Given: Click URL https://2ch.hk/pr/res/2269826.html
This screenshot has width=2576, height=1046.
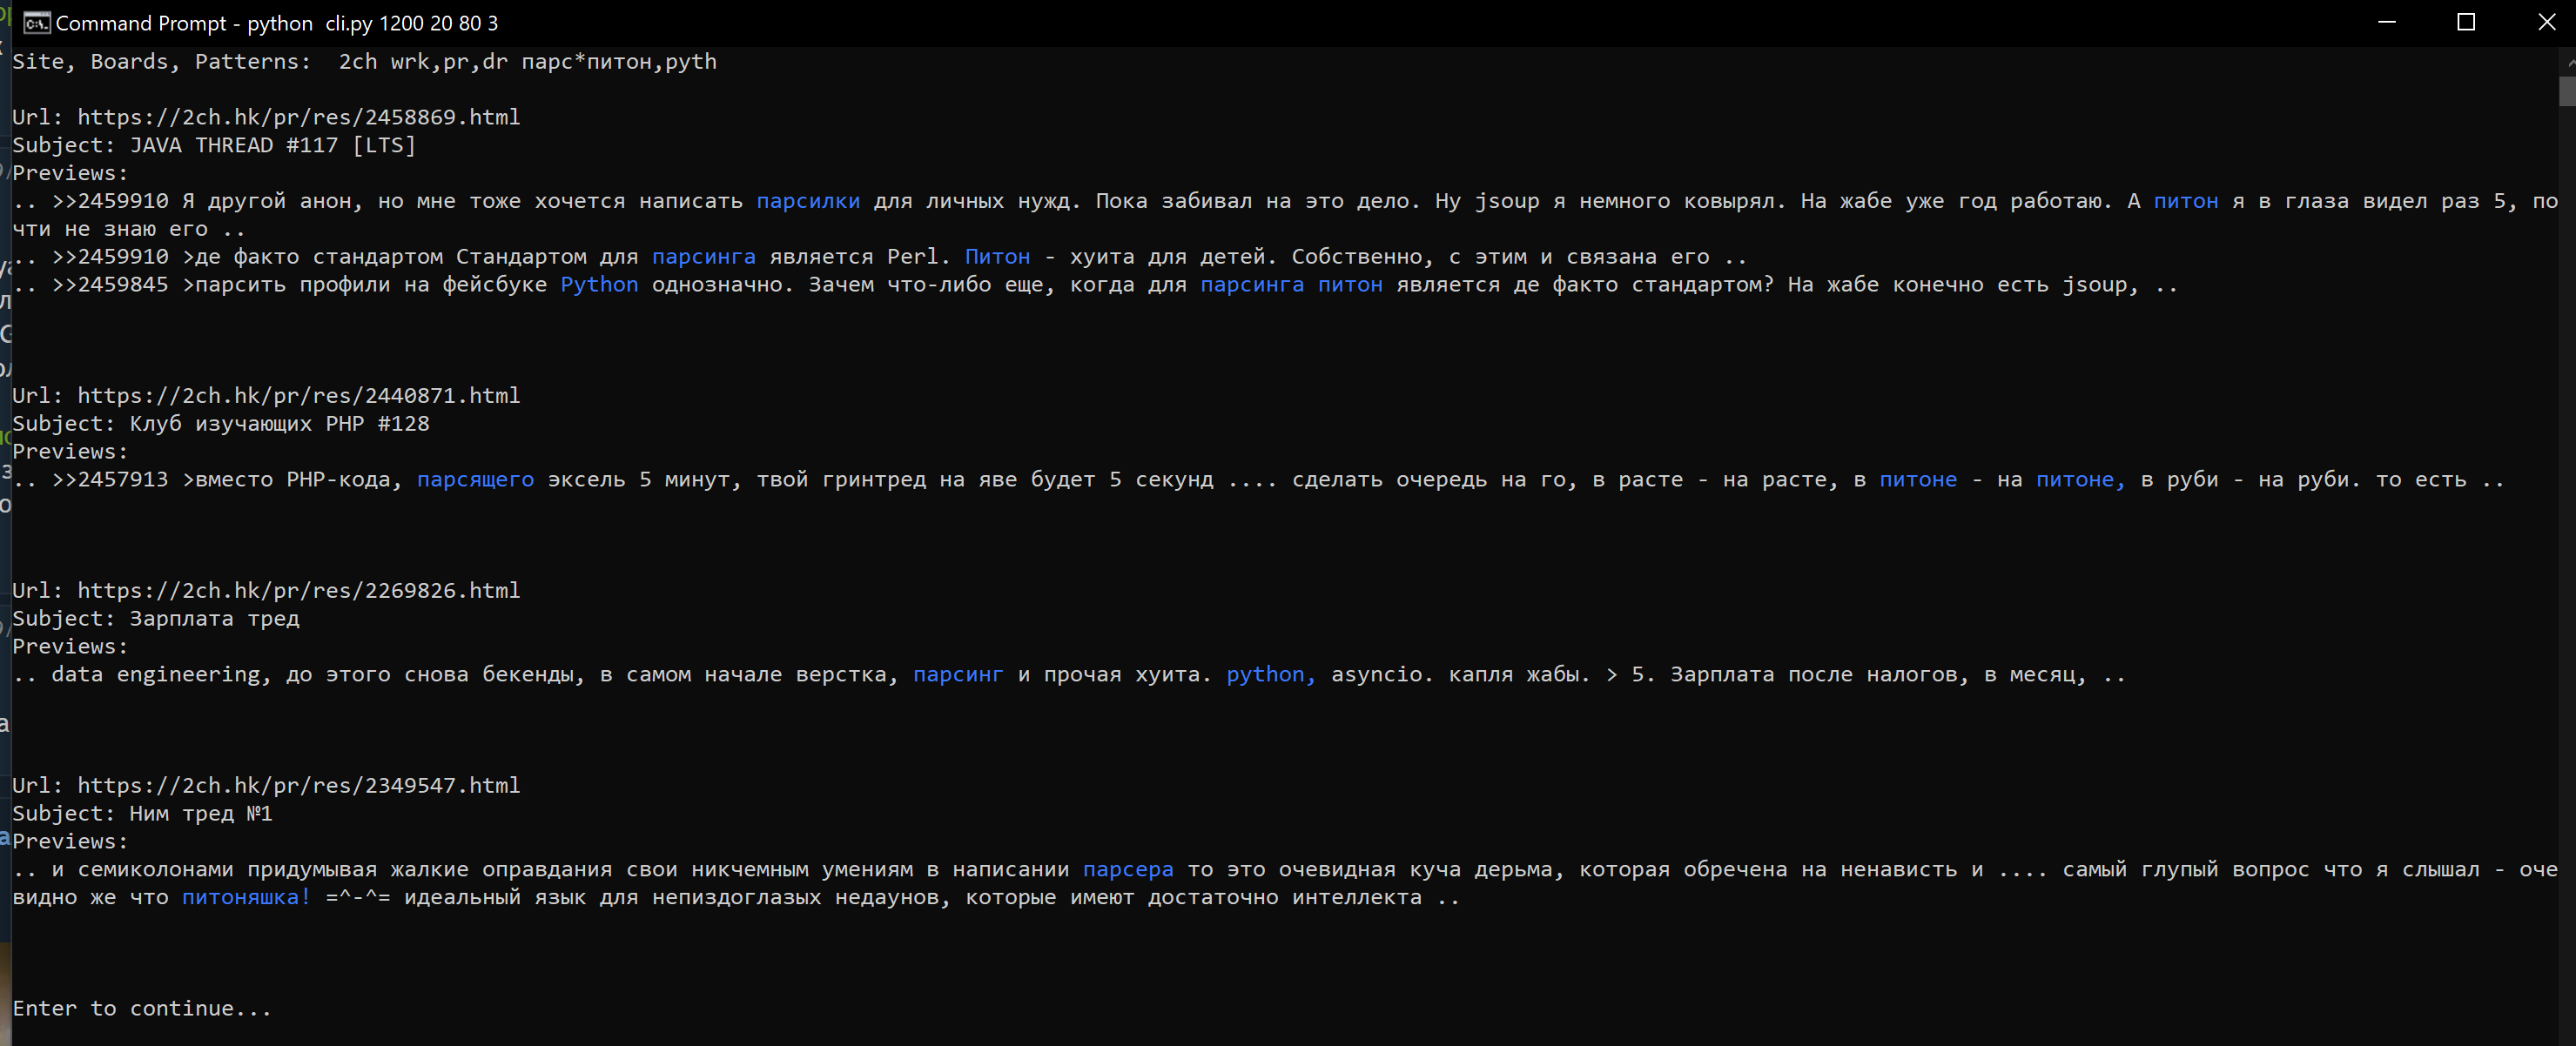Looking at the screenshot, I should (299, 591).
